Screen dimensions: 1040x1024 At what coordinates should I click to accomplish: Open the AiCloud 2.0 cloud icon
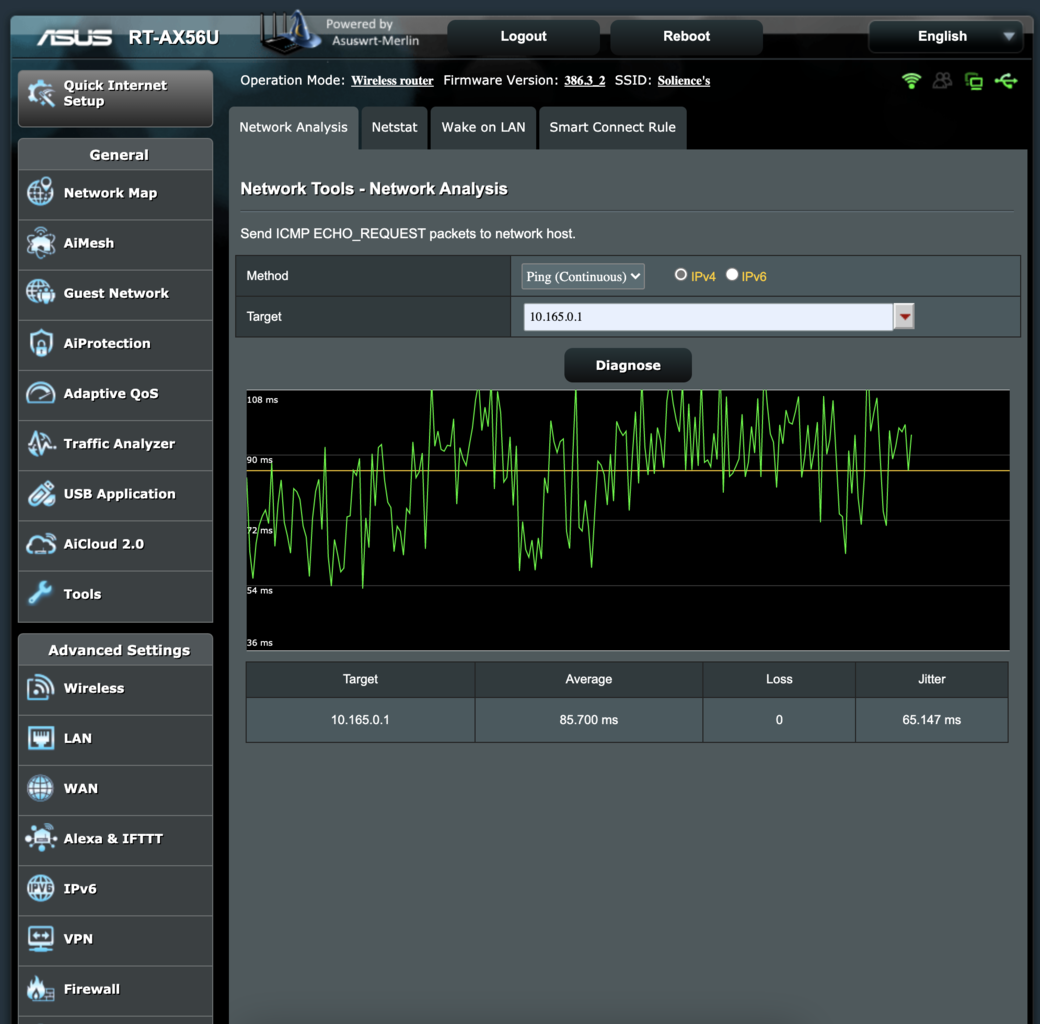(40, 544)
